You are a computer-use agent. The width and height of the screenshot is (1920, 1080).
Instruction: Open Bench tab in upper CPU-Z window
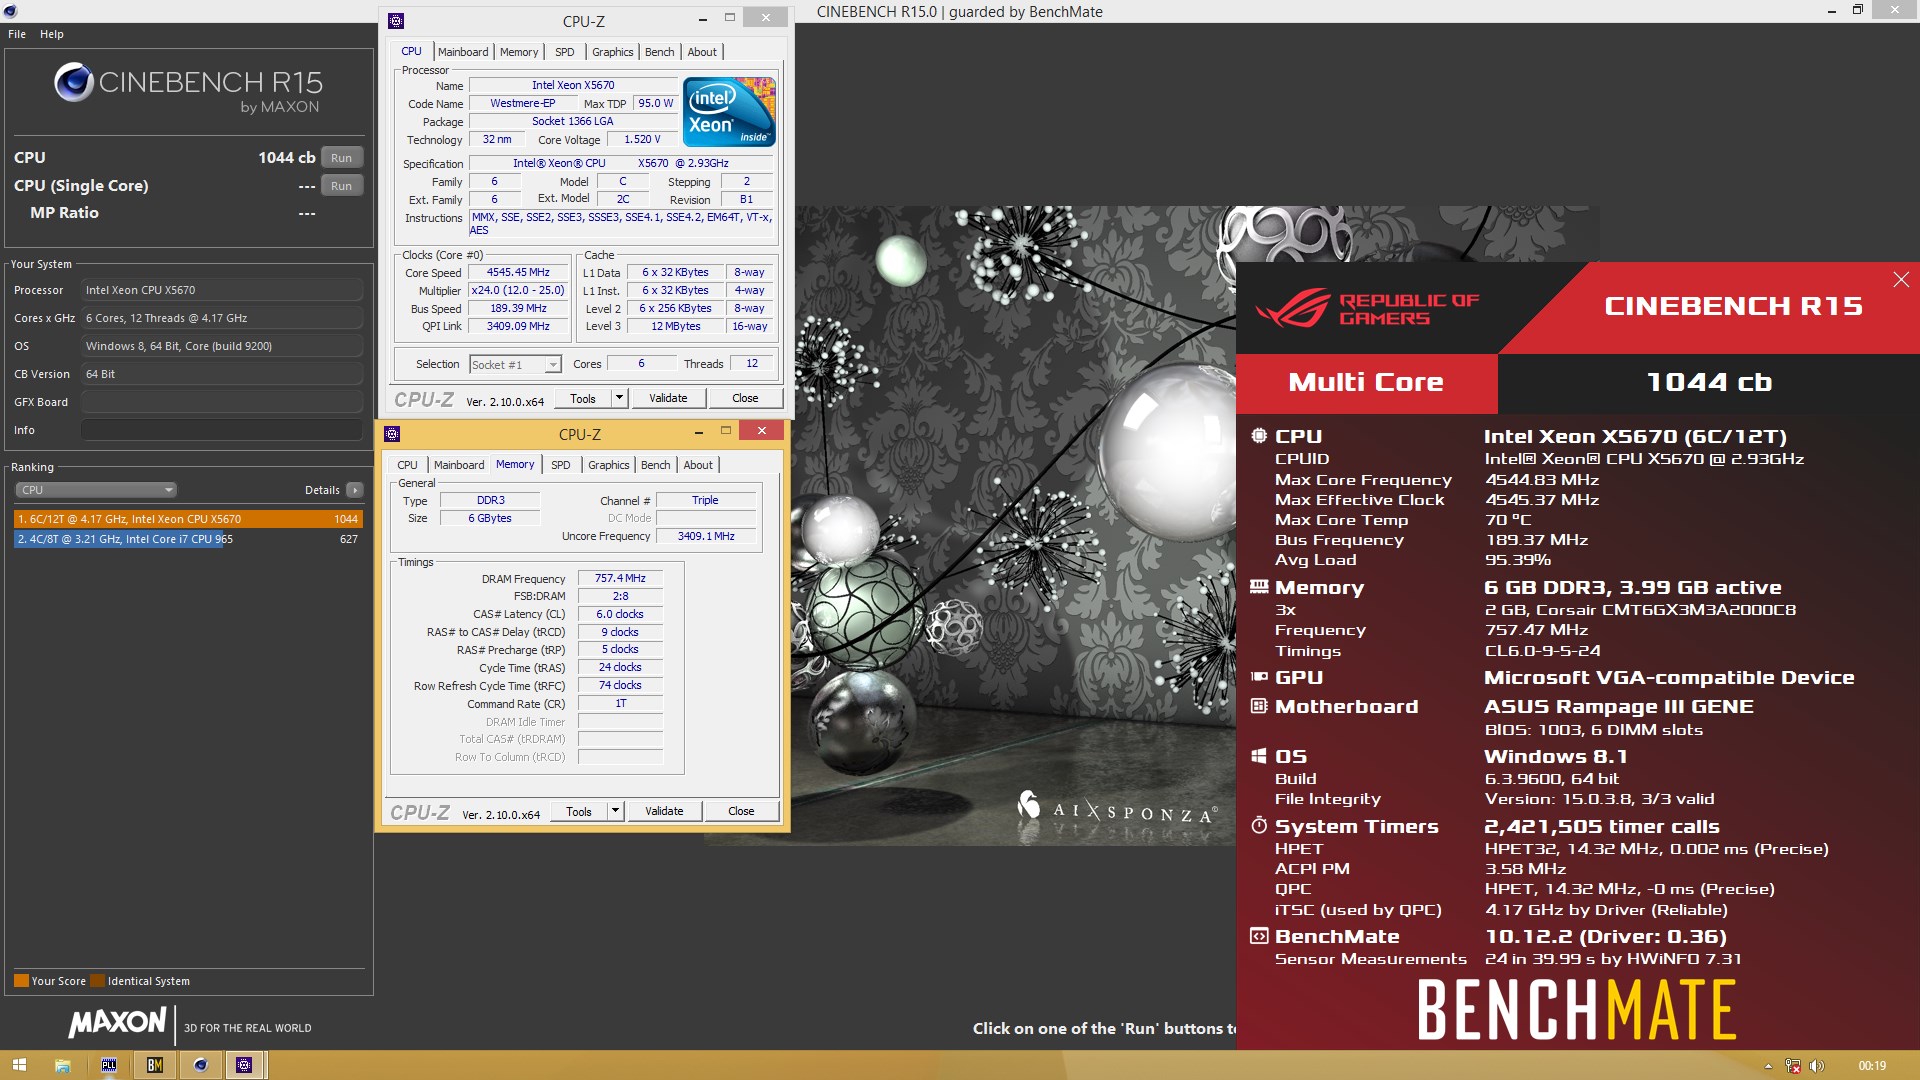tap(659, 52)
